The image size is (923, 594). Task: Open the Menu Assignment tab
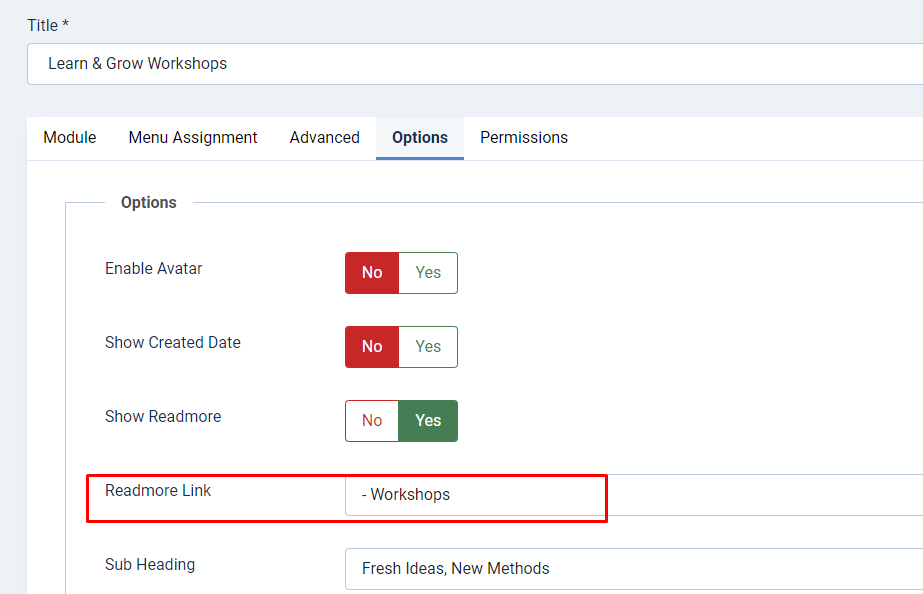tap(193, 138)
